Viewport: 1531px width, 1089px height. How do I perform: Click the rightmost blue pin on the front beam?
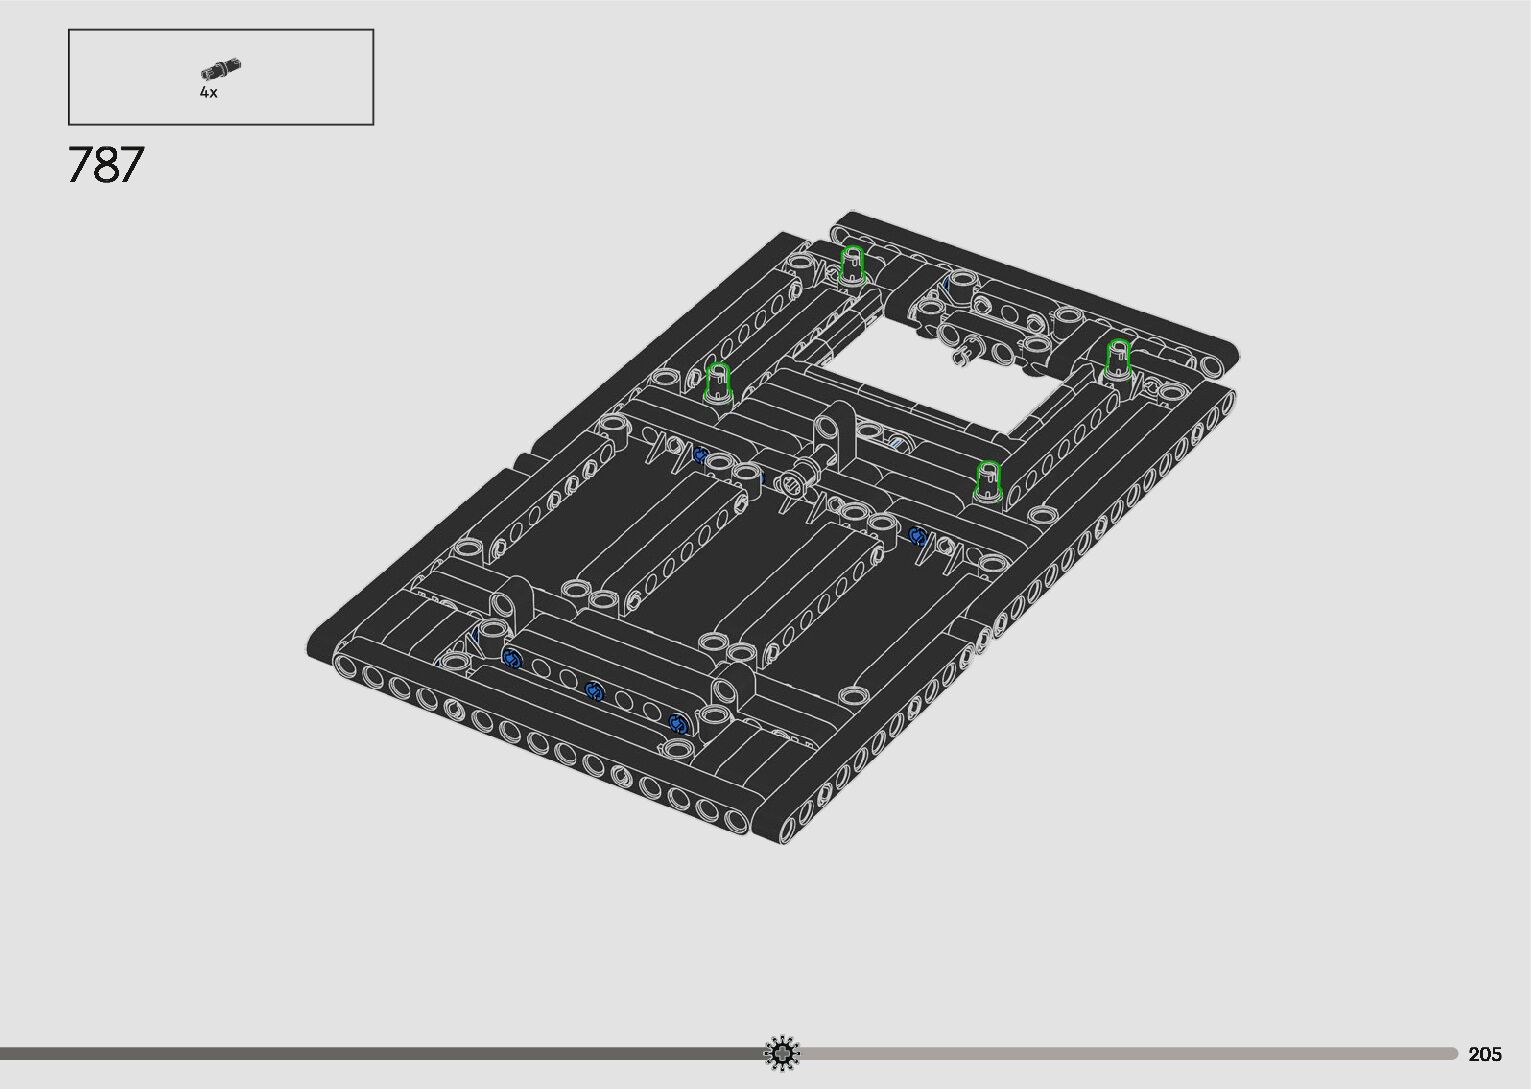(x=678, y=723)
